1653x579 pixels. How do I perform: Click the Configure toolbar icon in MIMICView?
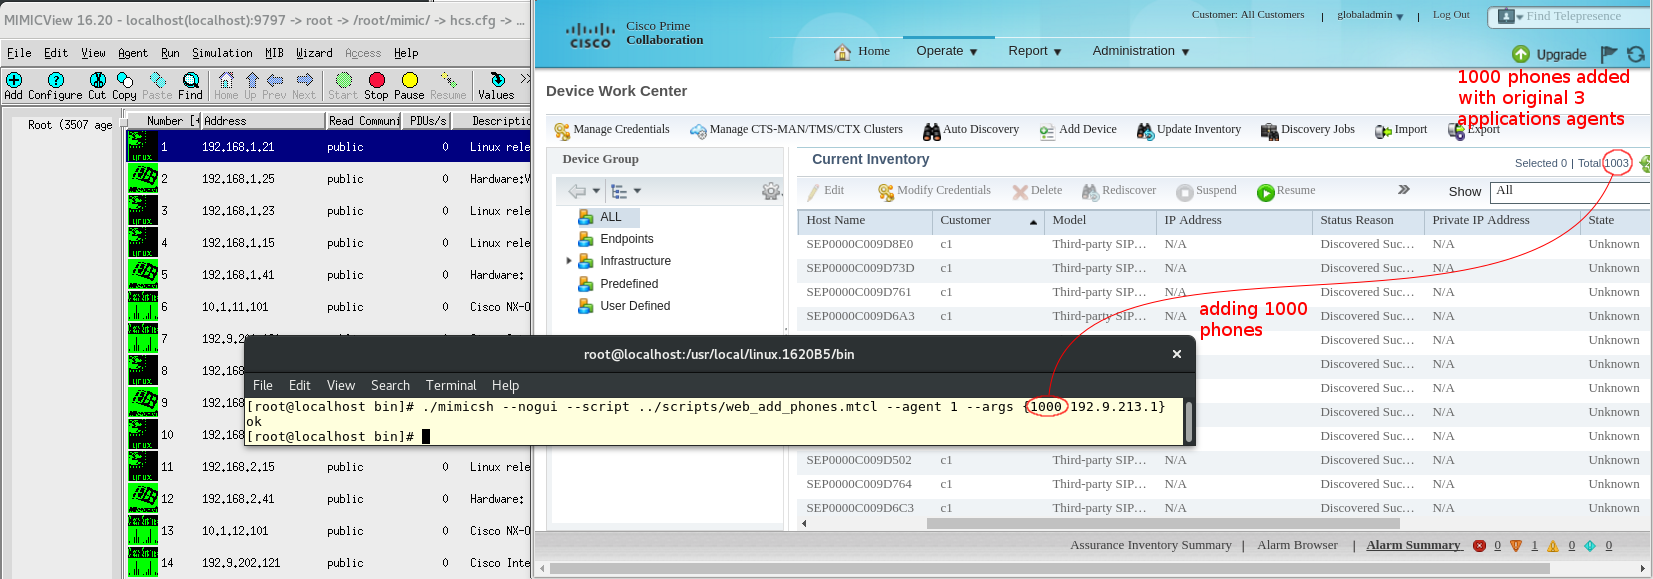(x=56, y=80)
